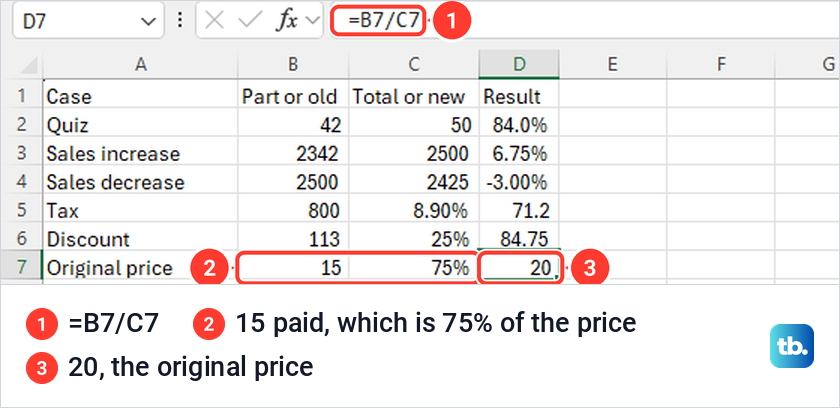
Task: Select the cell with value 800
Action: click(293, 210)
